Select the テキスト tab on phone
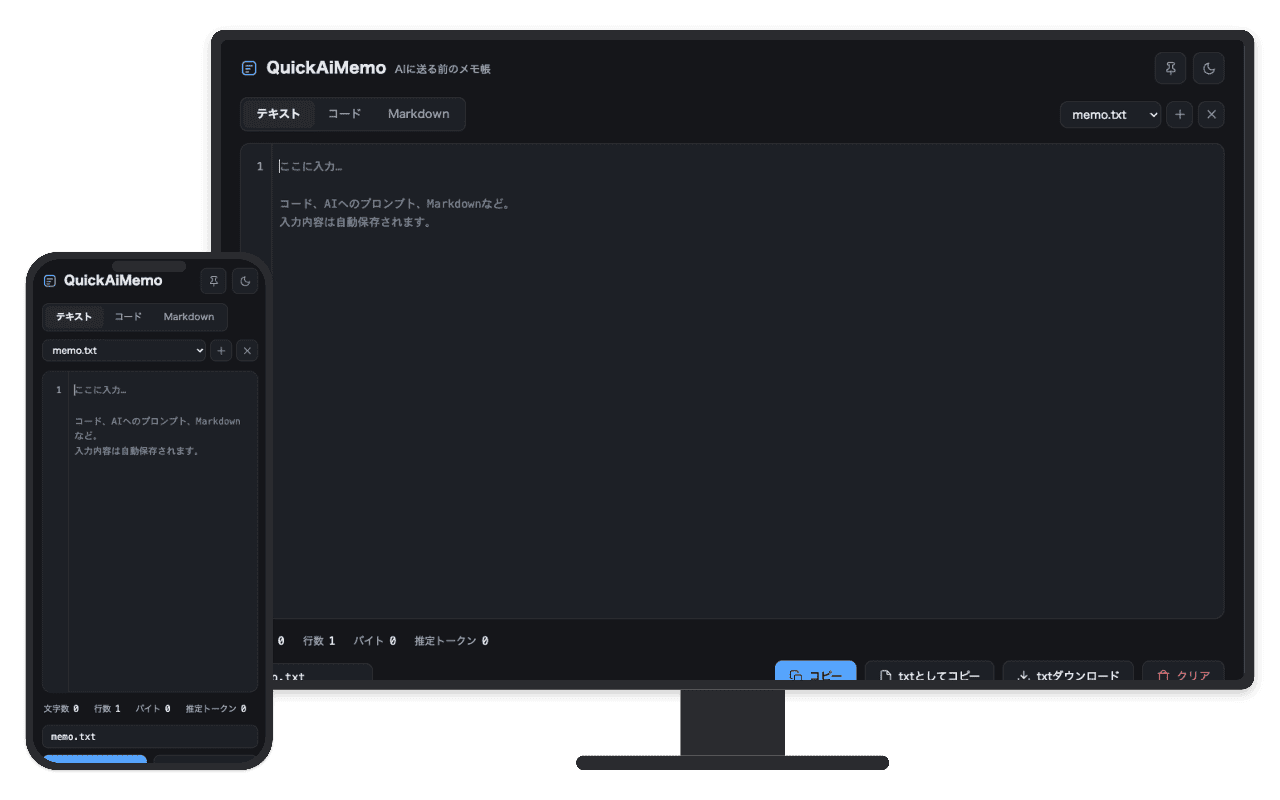The image size is (1280, 800). coord(74,317)
